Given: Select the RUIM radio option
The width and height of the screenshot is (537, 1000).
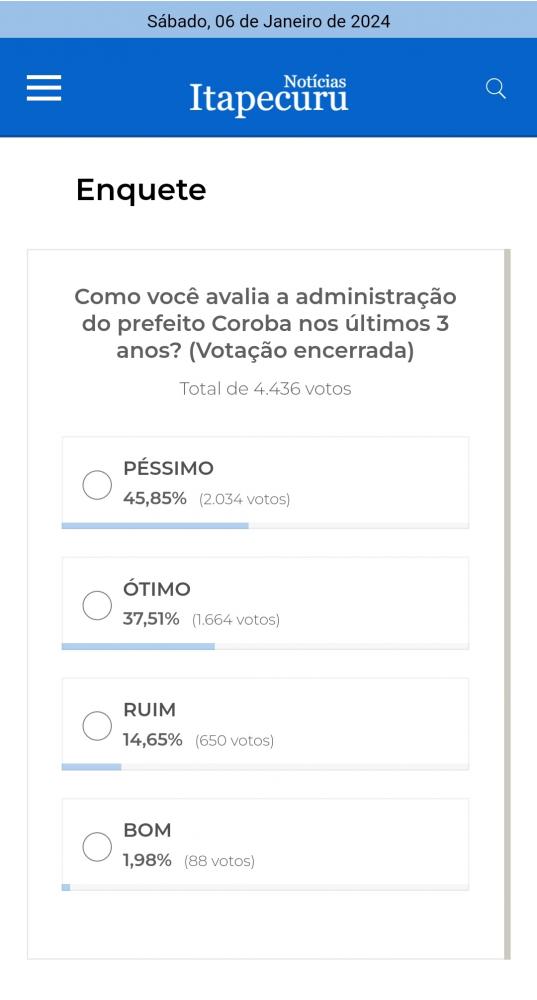Looking at the screenshot, I should coord(97,726).
